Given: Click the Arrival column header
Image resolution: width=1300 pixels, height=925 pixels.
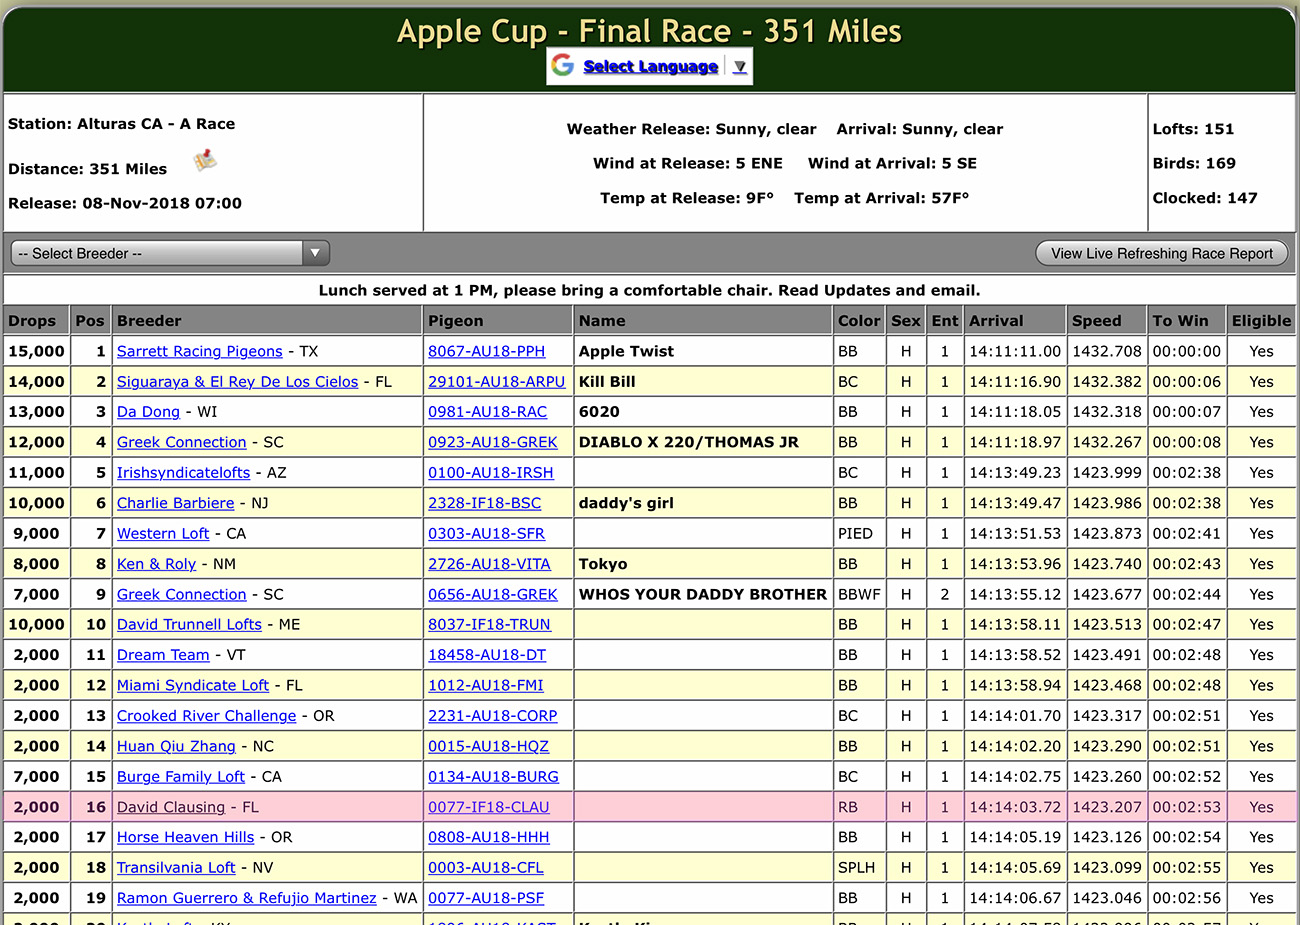Looking at the screenshot, I should coord(996,321).
